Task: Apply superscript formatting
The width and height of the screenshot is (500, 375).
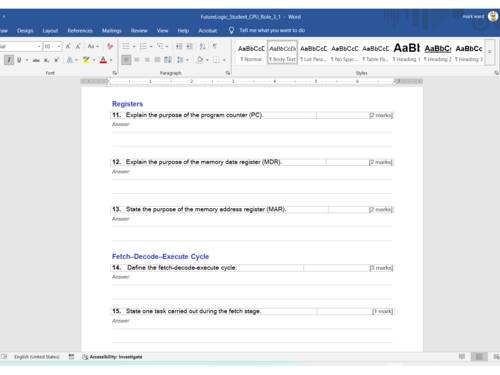Action: coord(57,60)
